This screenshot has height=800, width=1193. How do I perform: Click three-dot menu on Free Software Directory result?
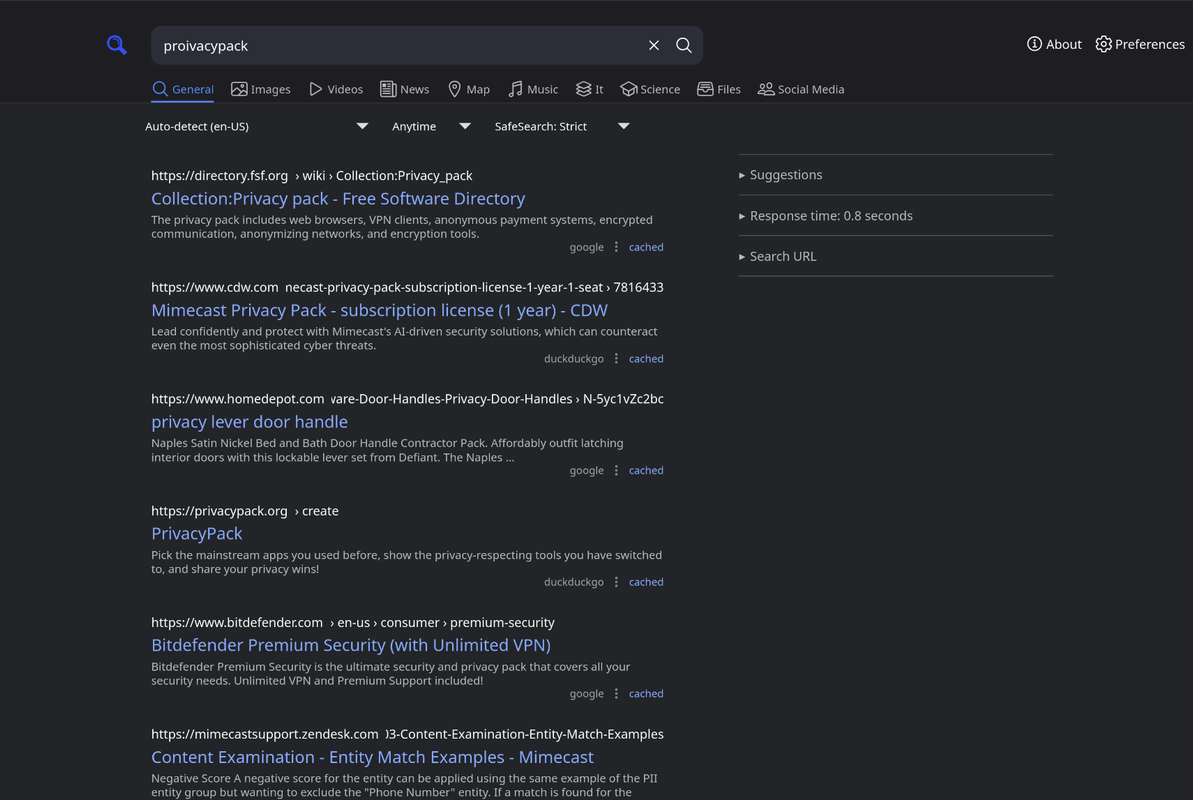click(616, 247)
